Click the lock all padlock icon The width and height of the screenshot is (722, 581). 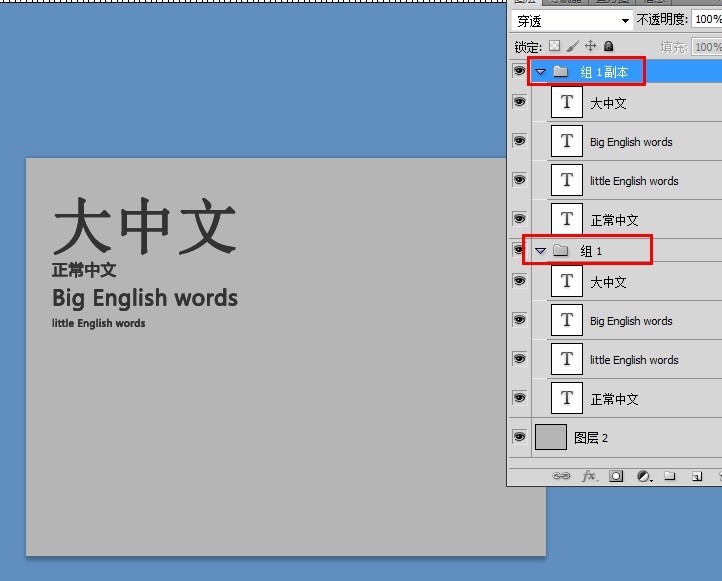[609, 46]
